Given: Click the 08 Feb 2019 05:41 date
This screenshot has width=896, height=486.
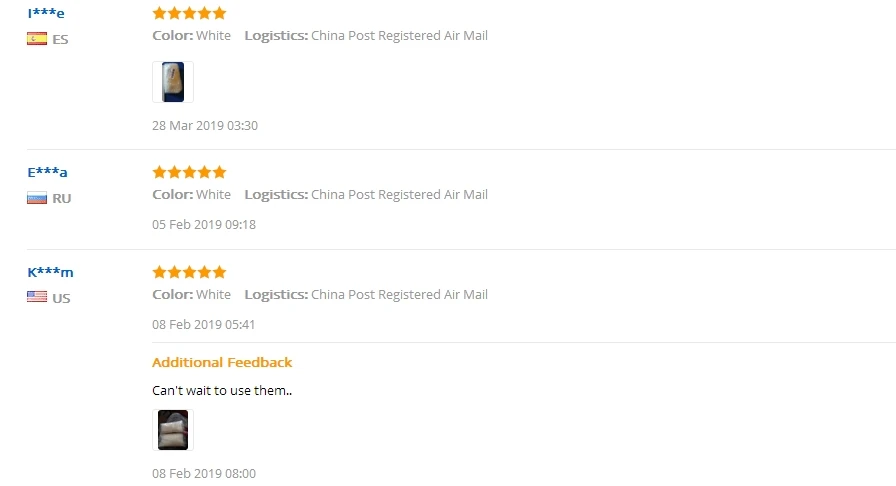Looking at the screenshot, I should [203, 325].
